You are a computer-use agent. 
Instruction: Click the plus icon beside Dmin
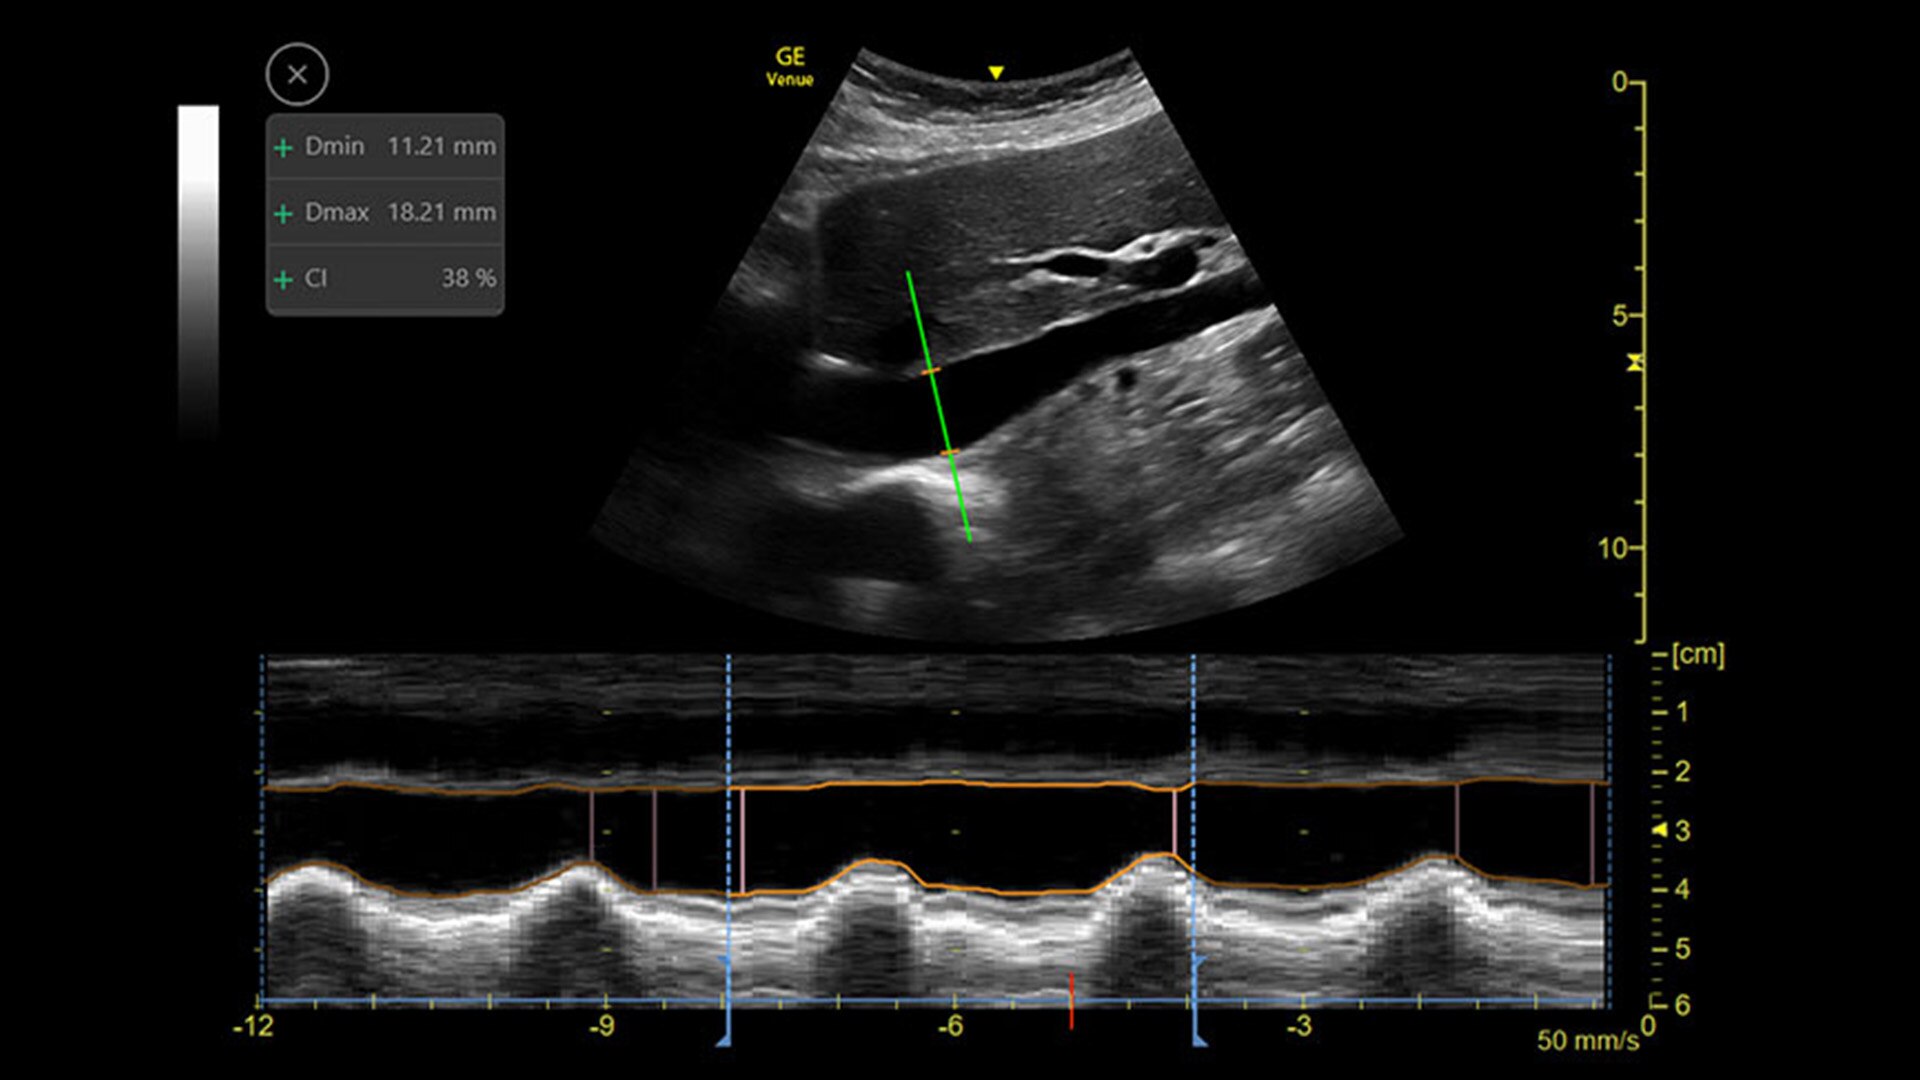point(283,148)
